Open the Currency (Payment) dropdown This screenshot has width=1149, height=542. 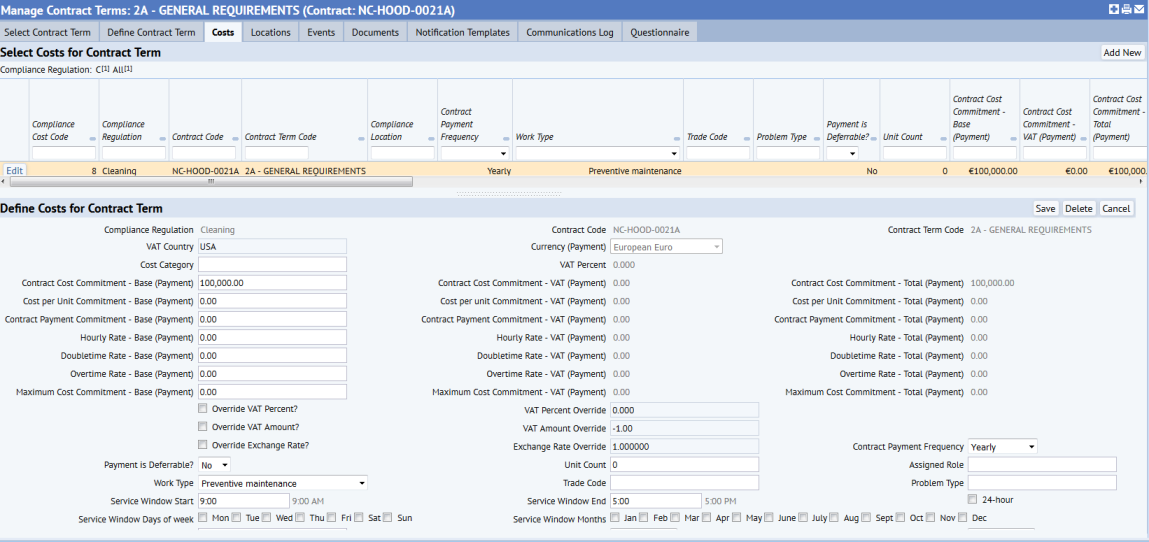666,247
